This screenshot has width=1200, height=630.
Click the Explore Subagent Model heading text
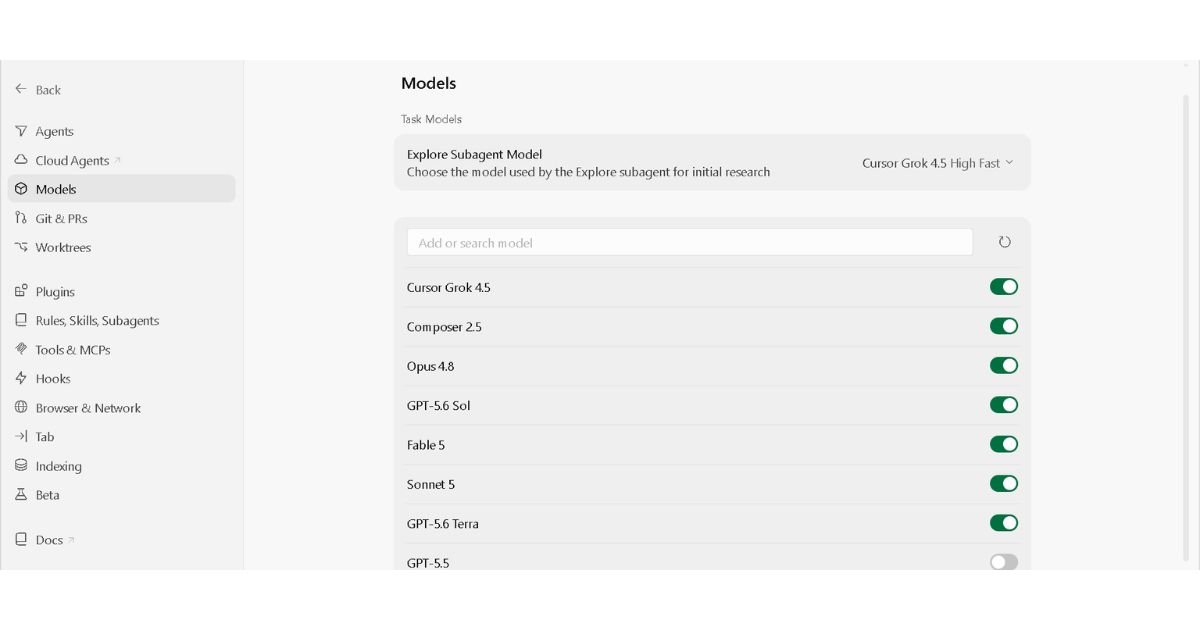coord(475,154)
